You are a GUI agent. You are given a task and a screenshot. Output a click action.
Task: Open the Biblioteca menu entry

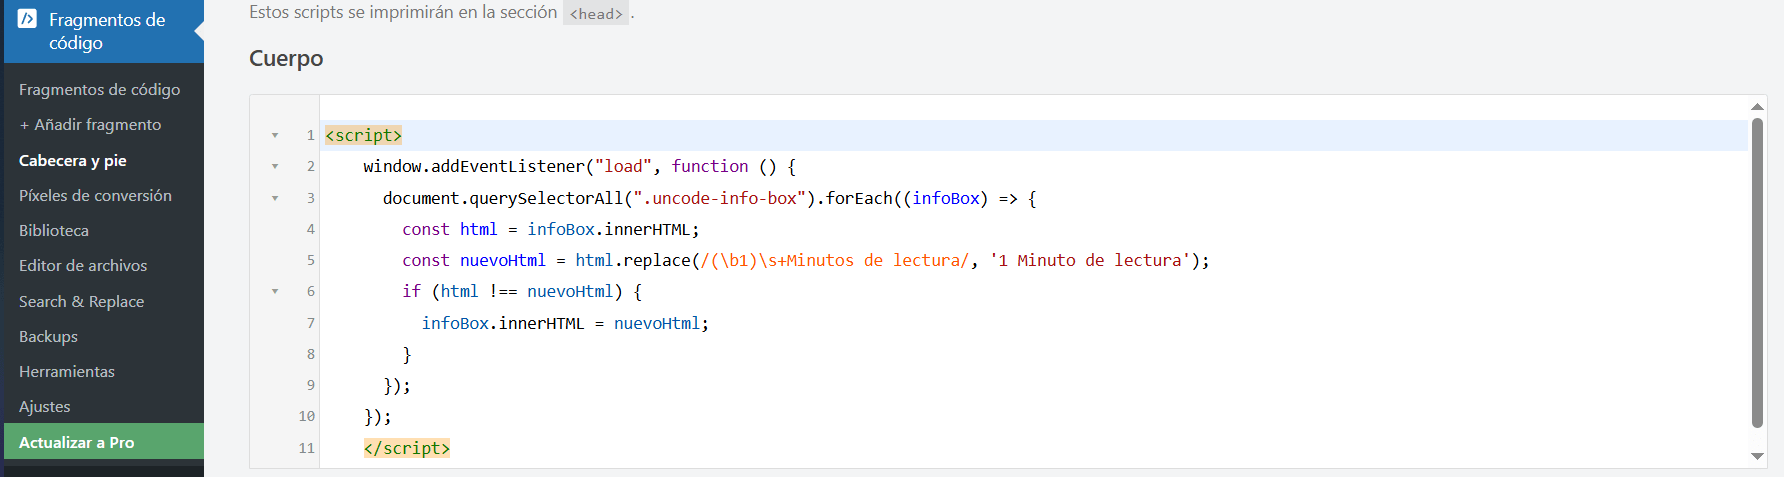[x=54, y=230]
